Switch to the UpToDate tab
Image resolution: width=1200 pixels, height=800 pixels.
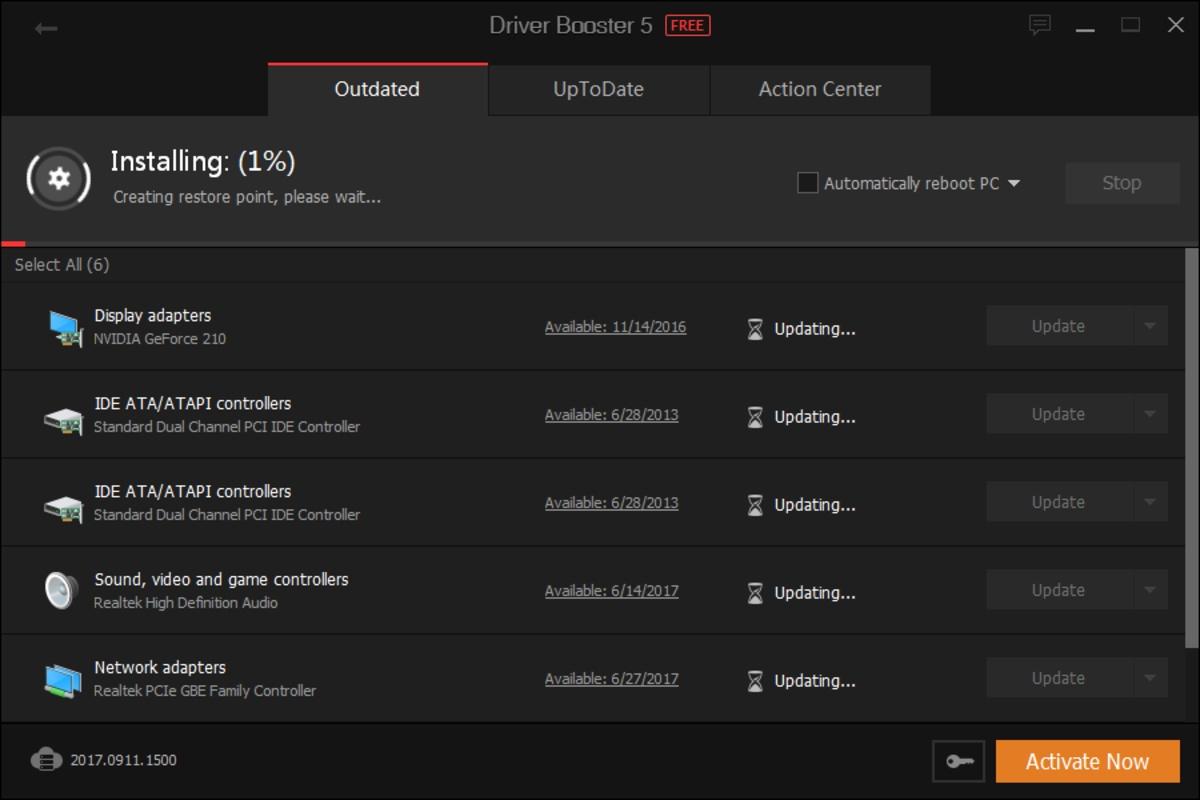(x=598, y=89)
